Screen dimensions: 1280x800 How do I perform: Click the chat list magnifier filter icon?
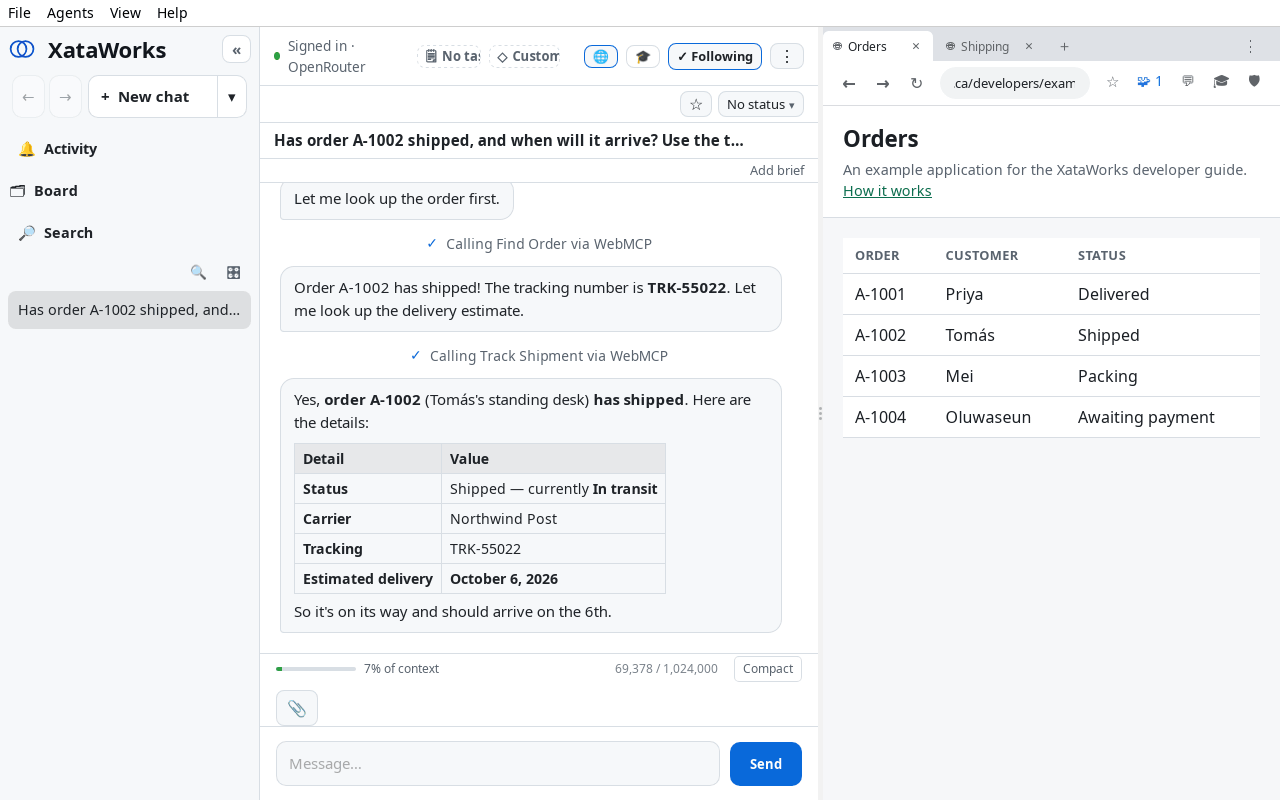coord(198,272)
